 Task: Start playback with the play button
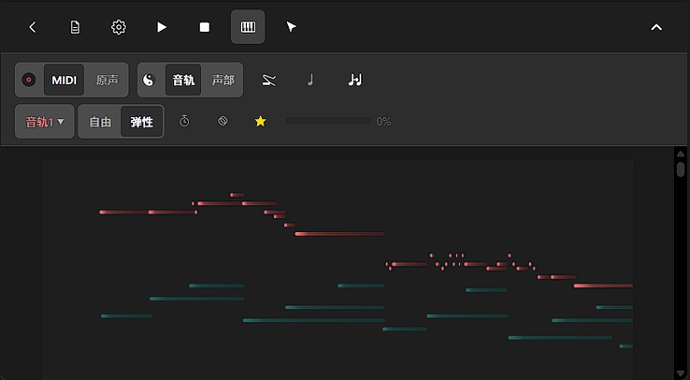pos(161,27)
